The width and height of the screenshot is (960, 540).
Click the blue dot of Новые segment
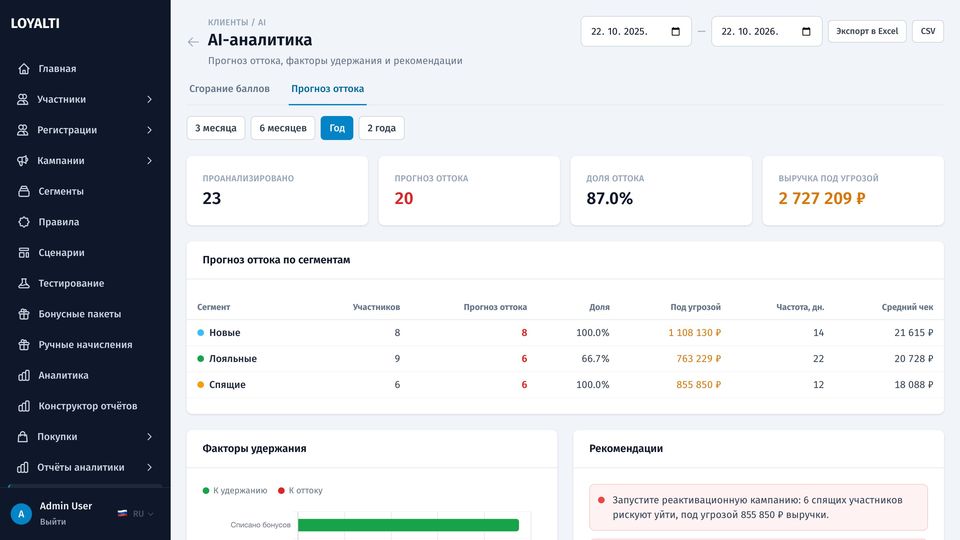[x=200, y=332]
